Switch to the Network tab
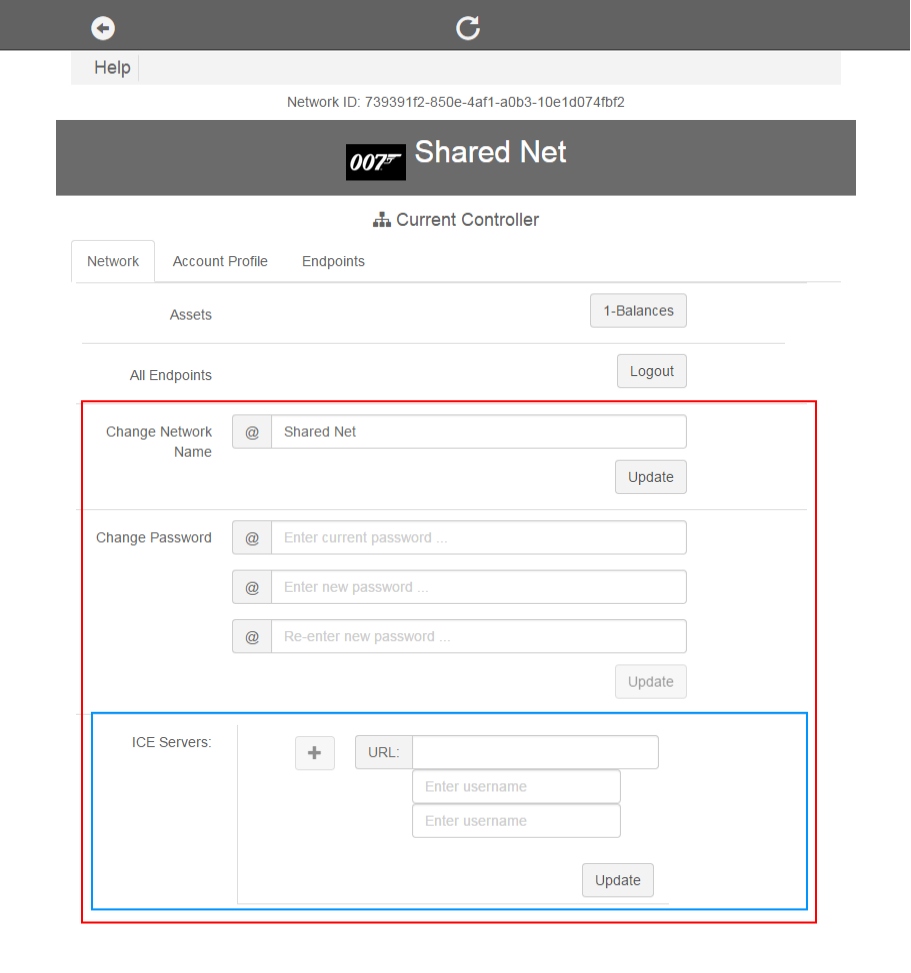911x973 pixels. [x=113, y=261]
